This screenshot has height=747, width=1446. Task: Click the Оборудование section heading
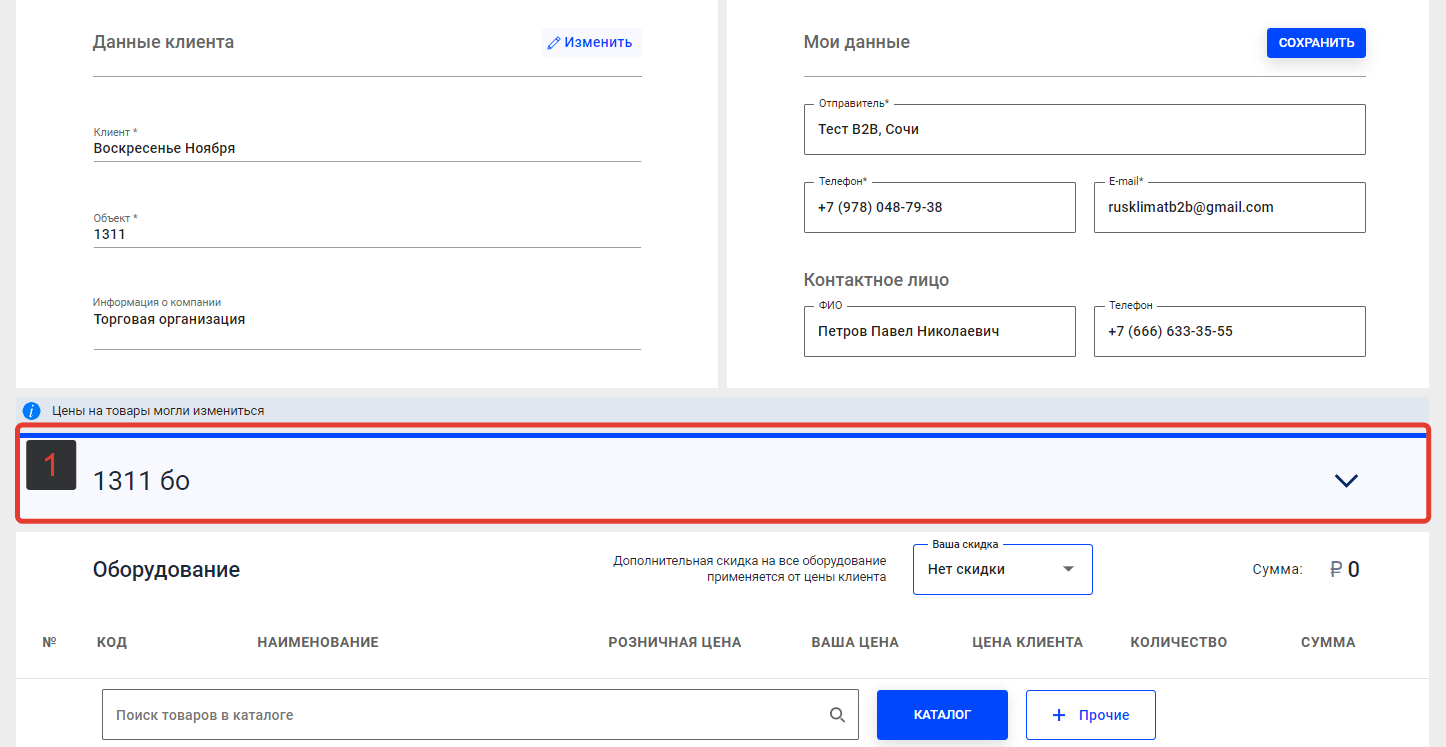tap(166, 570)
